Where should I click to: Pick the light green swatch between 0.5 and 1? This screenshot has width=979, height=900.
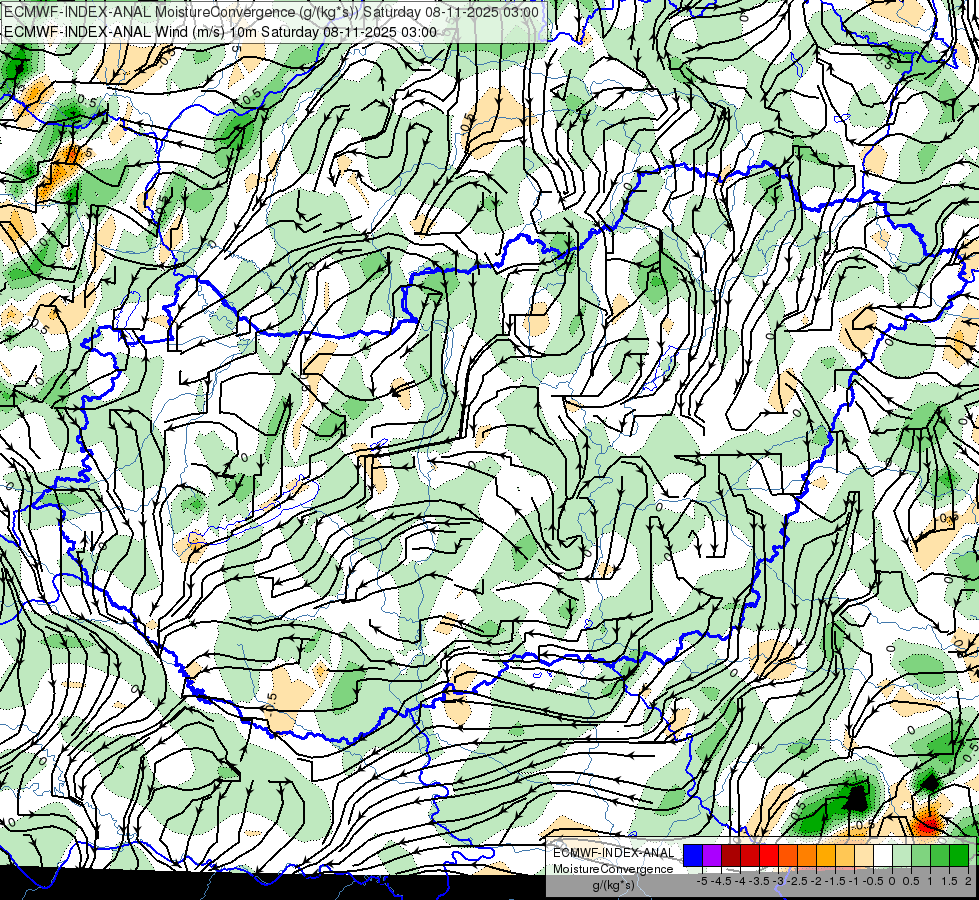coord(921,856)
